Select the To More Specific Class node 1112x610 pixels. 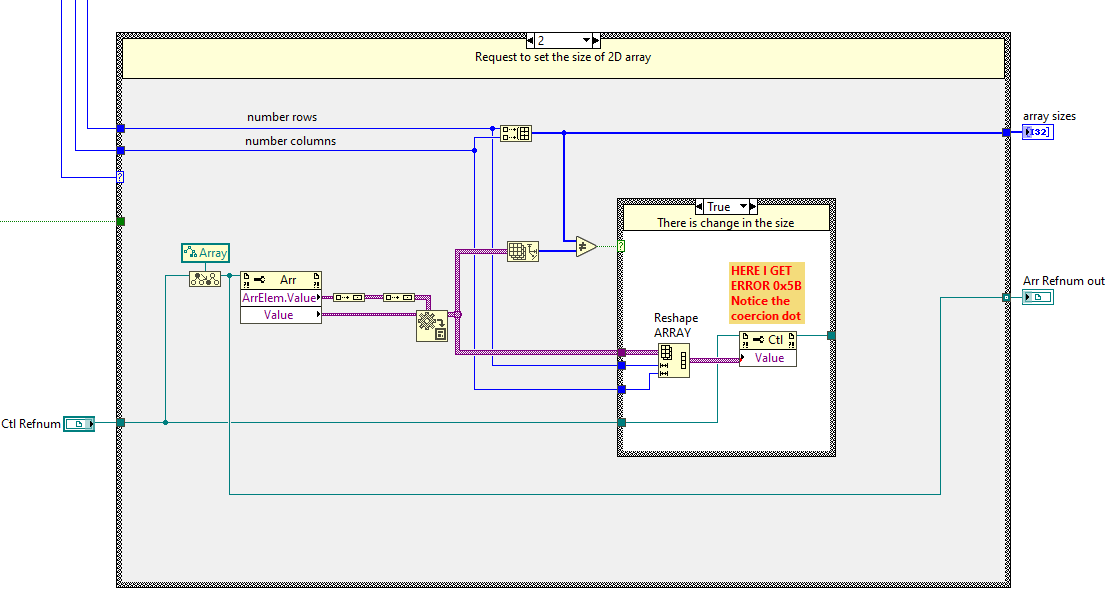205,279
